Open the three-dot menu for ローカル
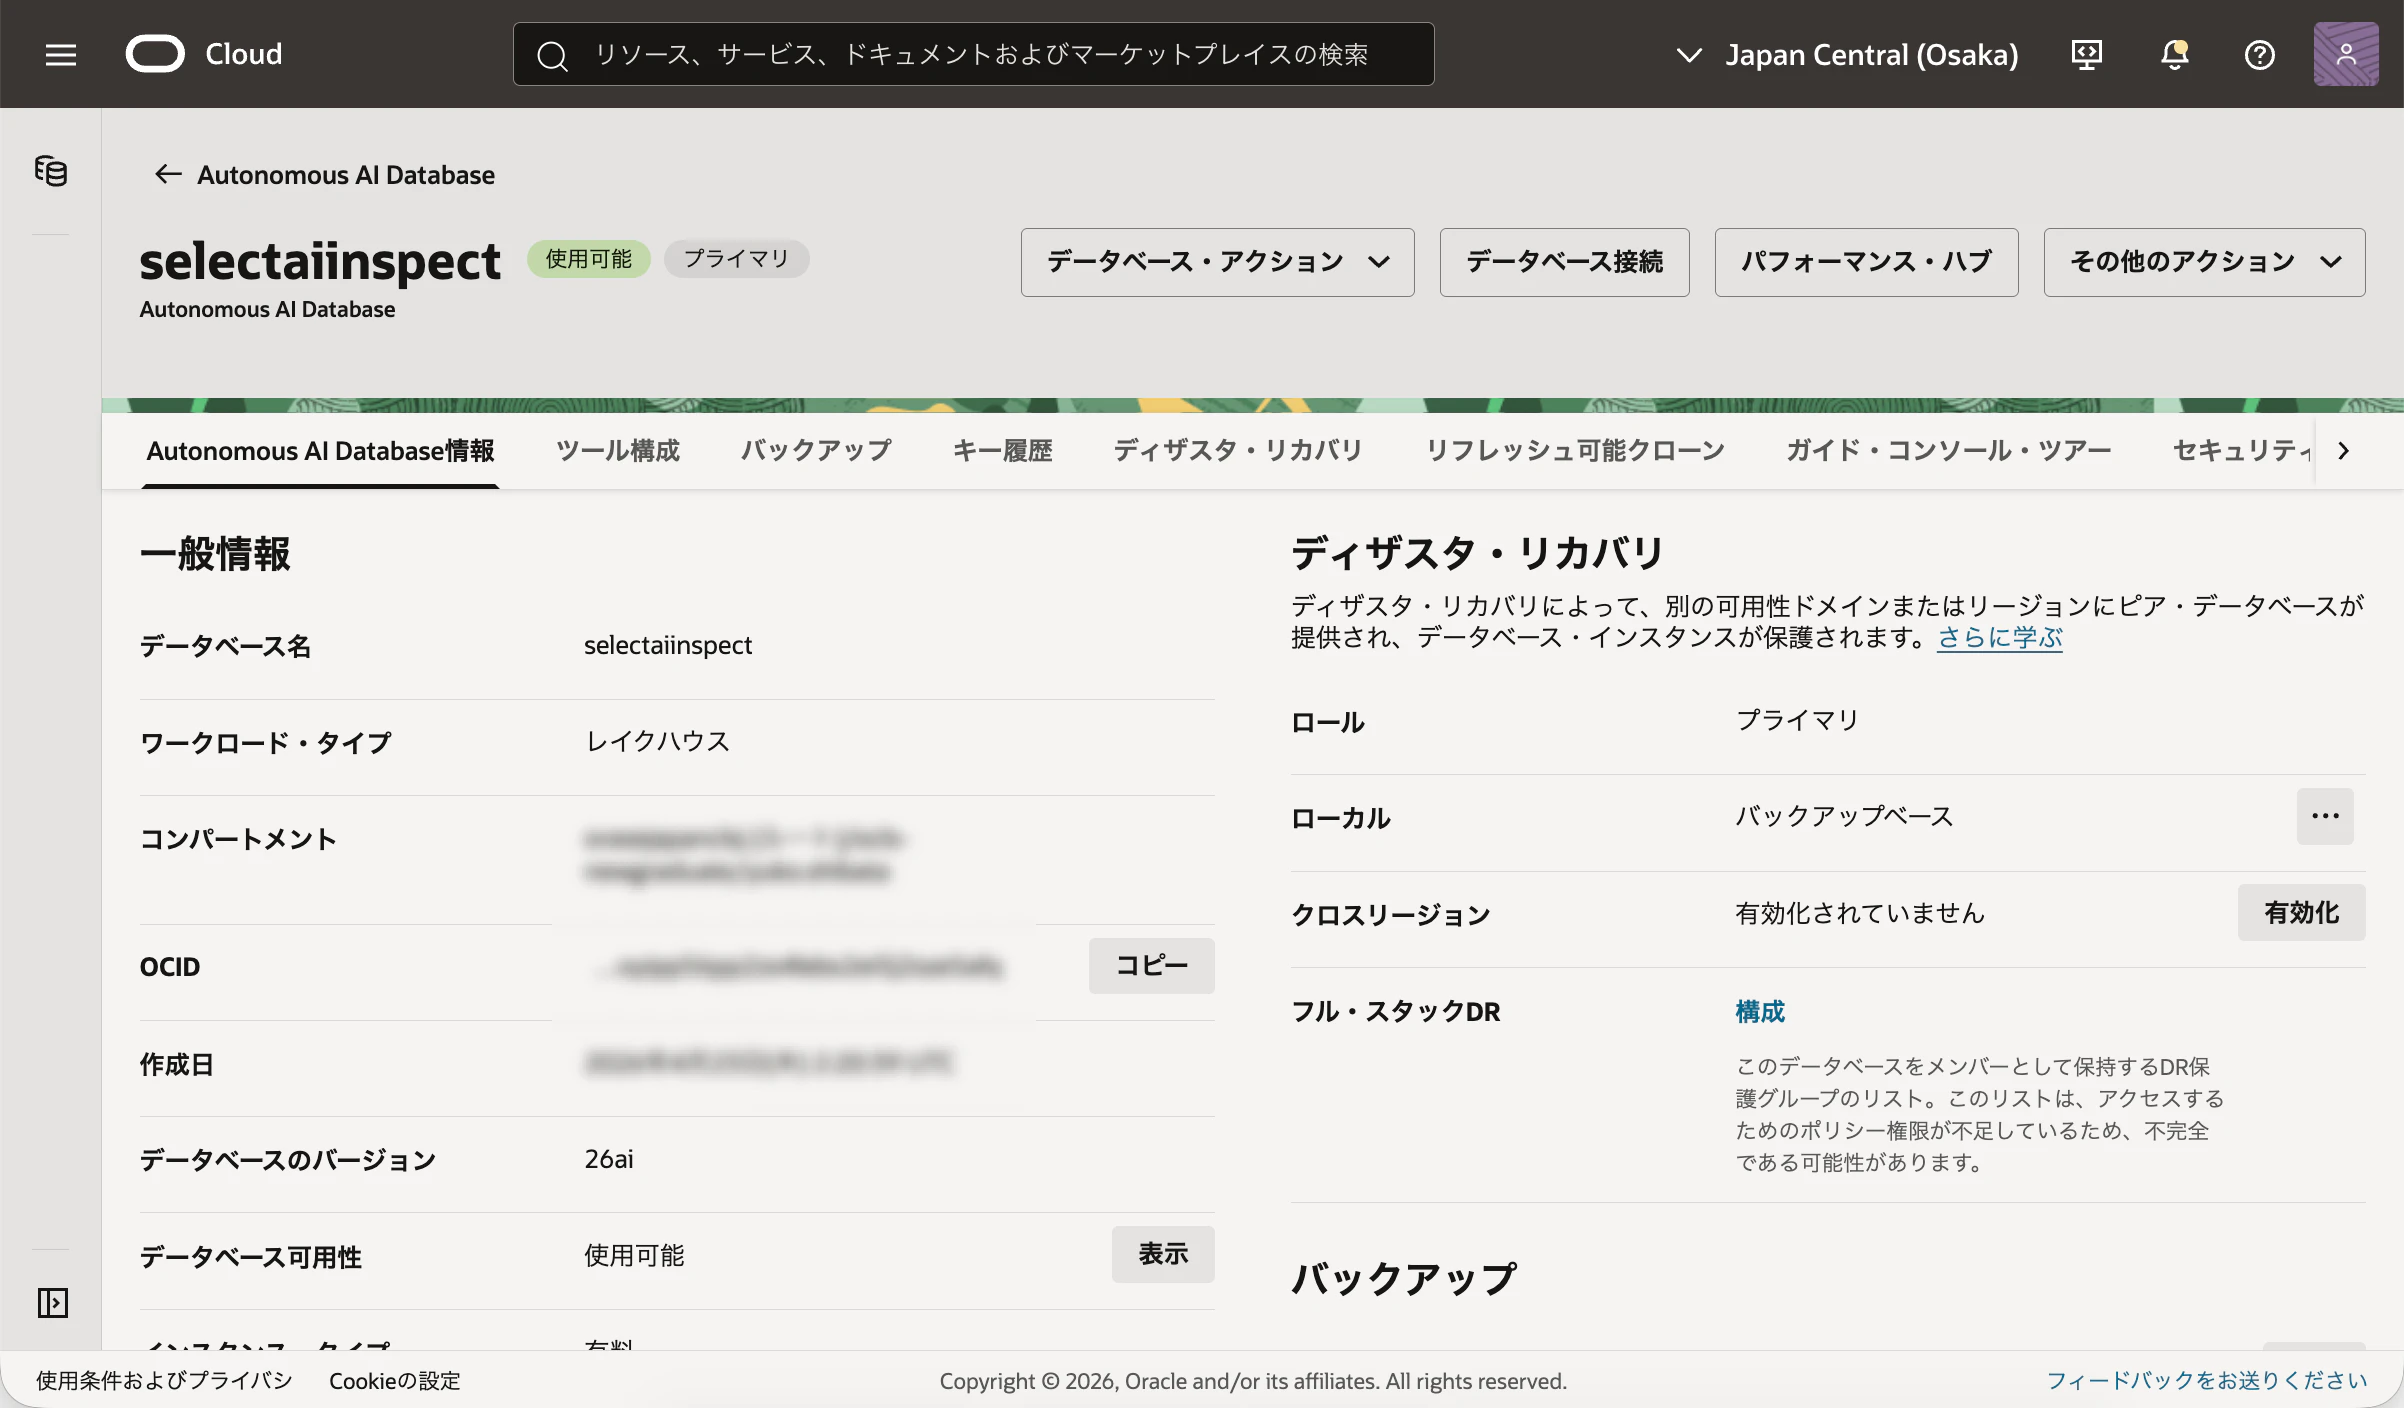2404x1408 pixels. click(x=2324, y=816)
